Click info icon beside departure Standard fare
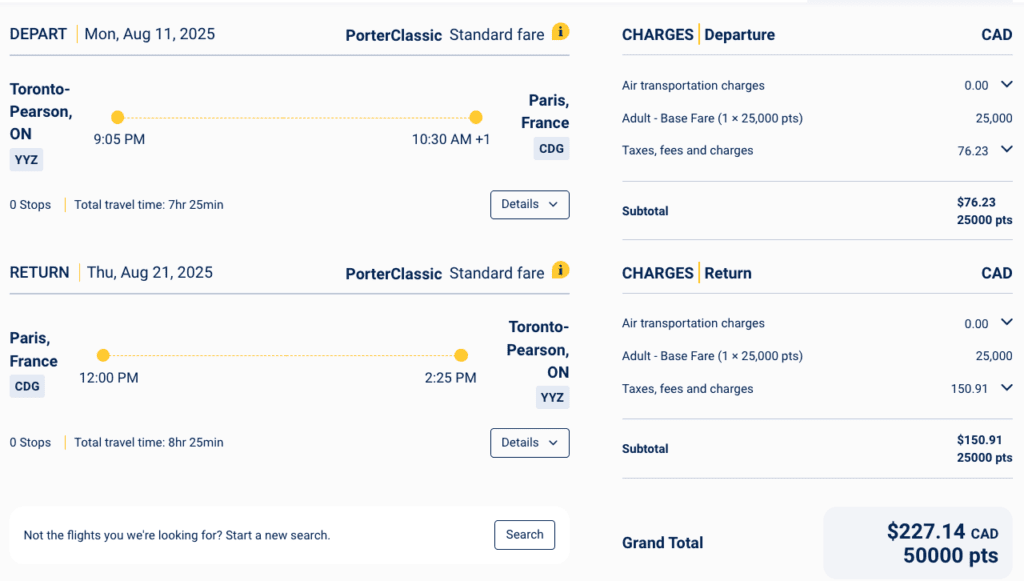This screenshot has width=1024, height=581. click(561, 32)
